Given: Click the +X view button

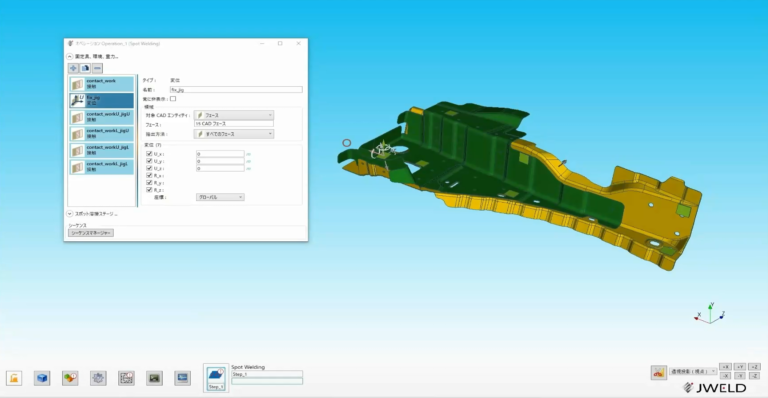Looking at the screenshot, I should [725, 367].
